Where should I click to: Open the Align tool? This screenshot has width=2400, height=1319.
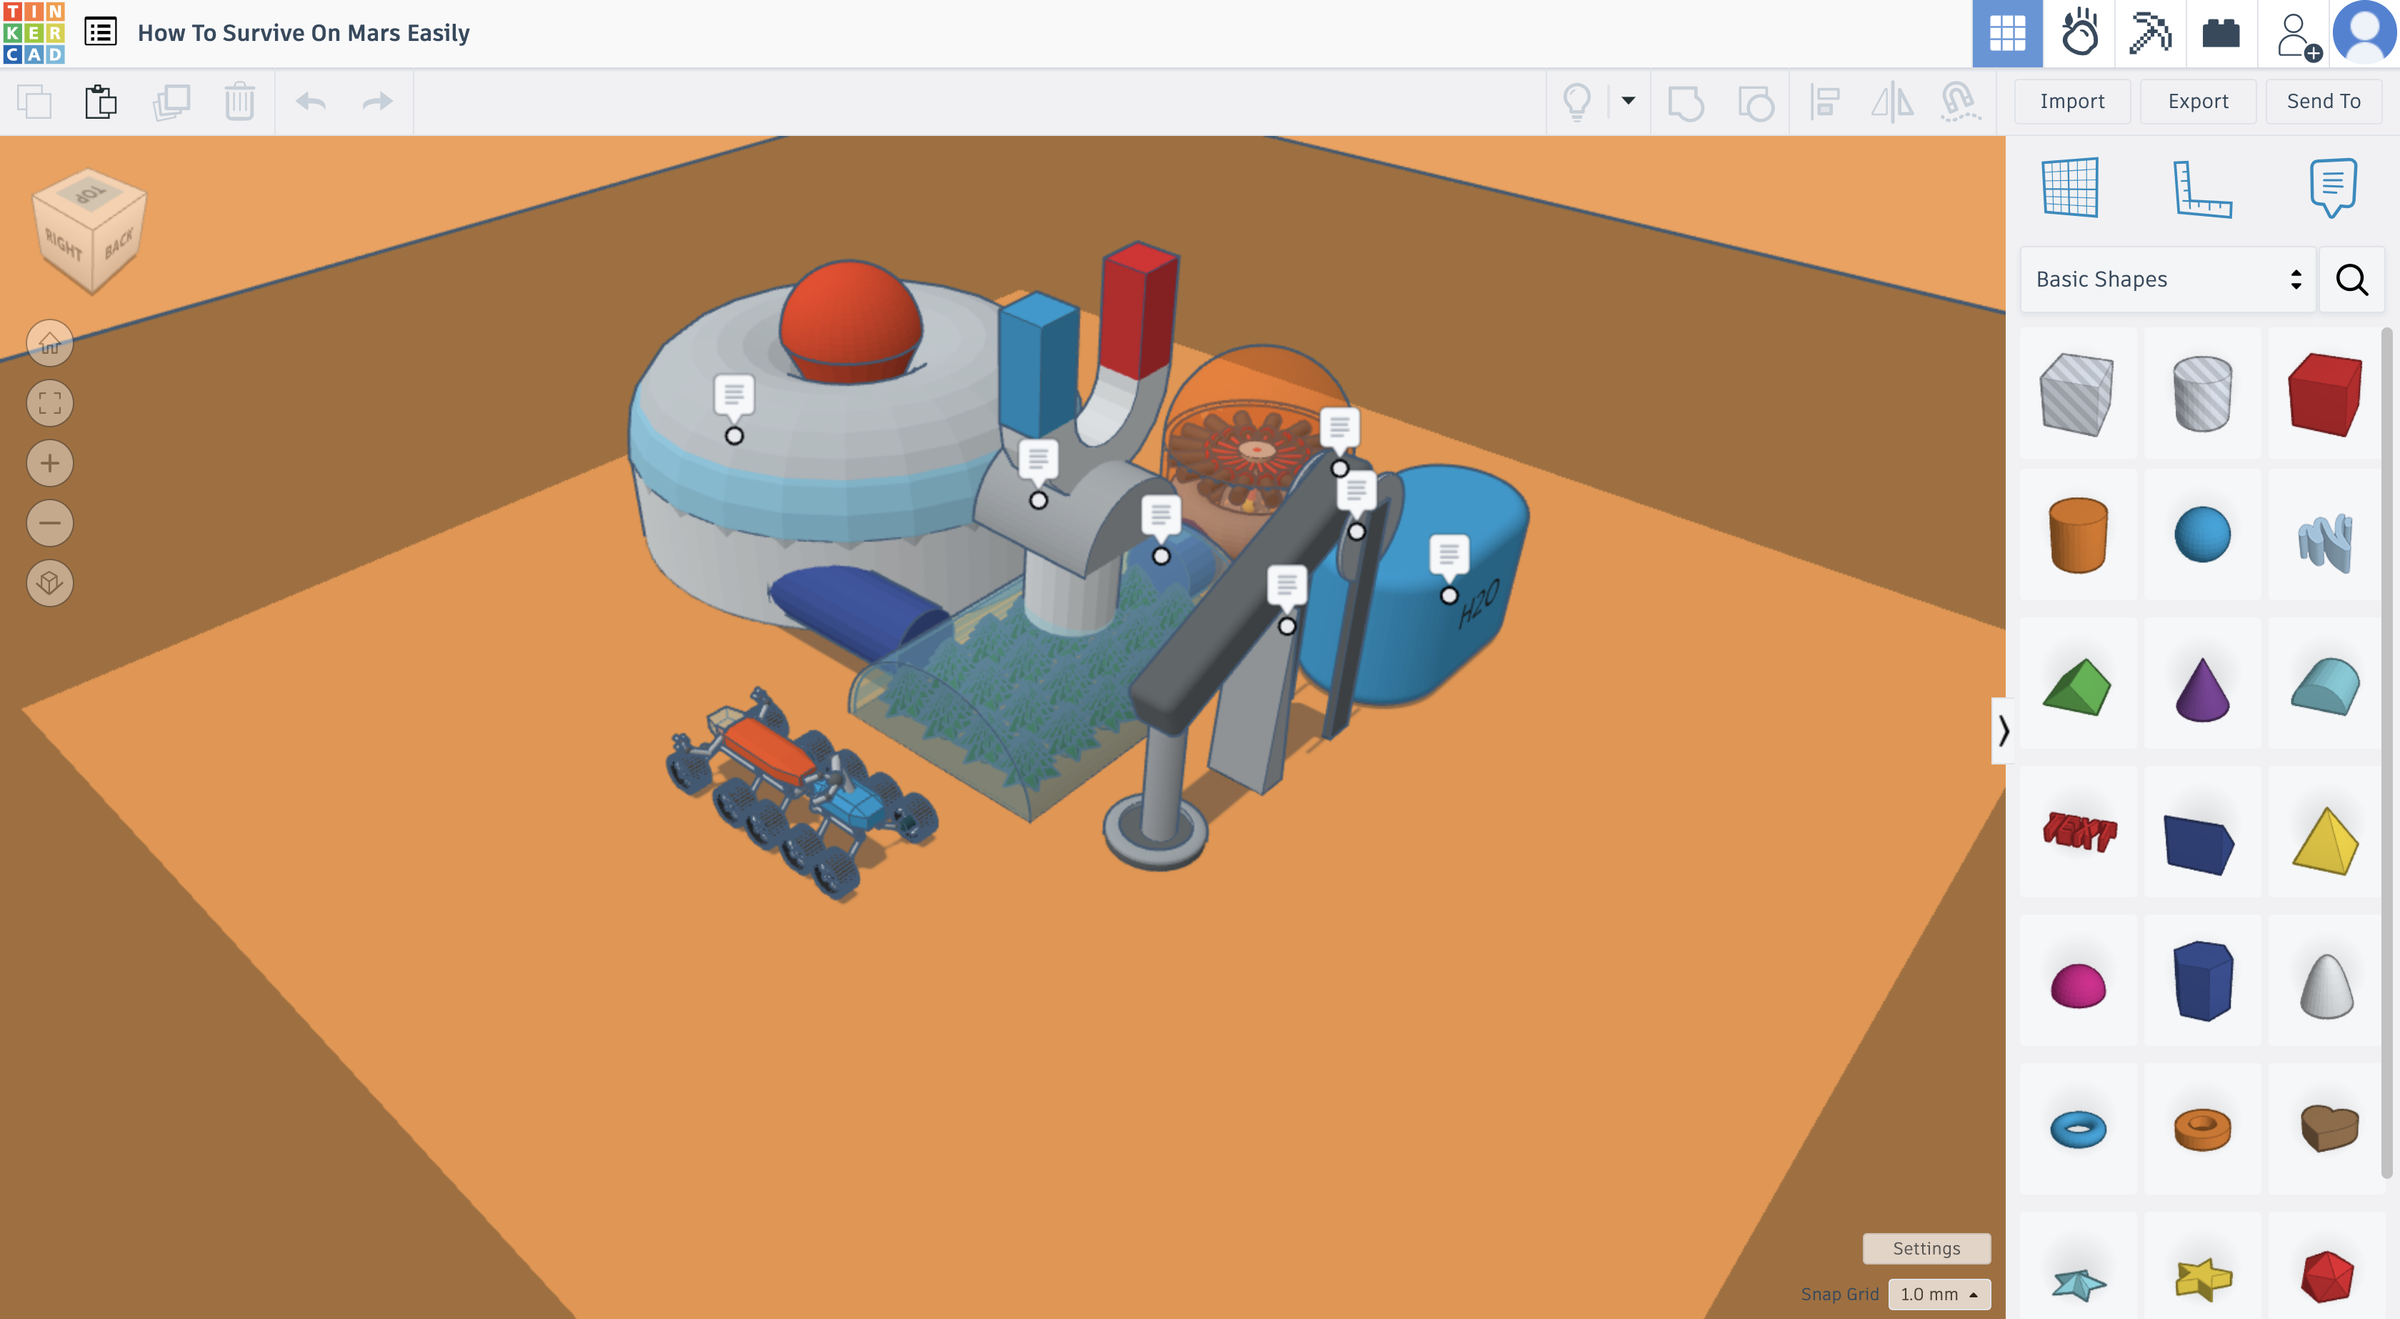click(1825, 101)
